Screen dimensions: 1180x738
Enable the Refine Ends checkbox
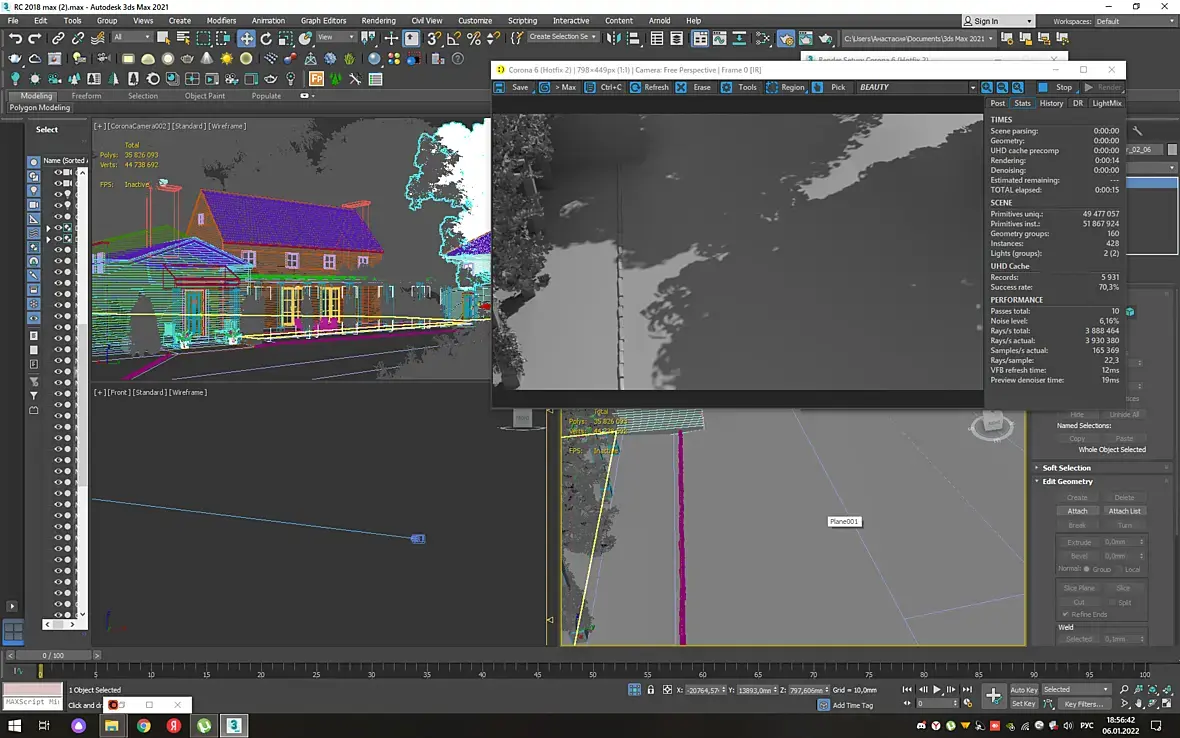point(1065,614)
